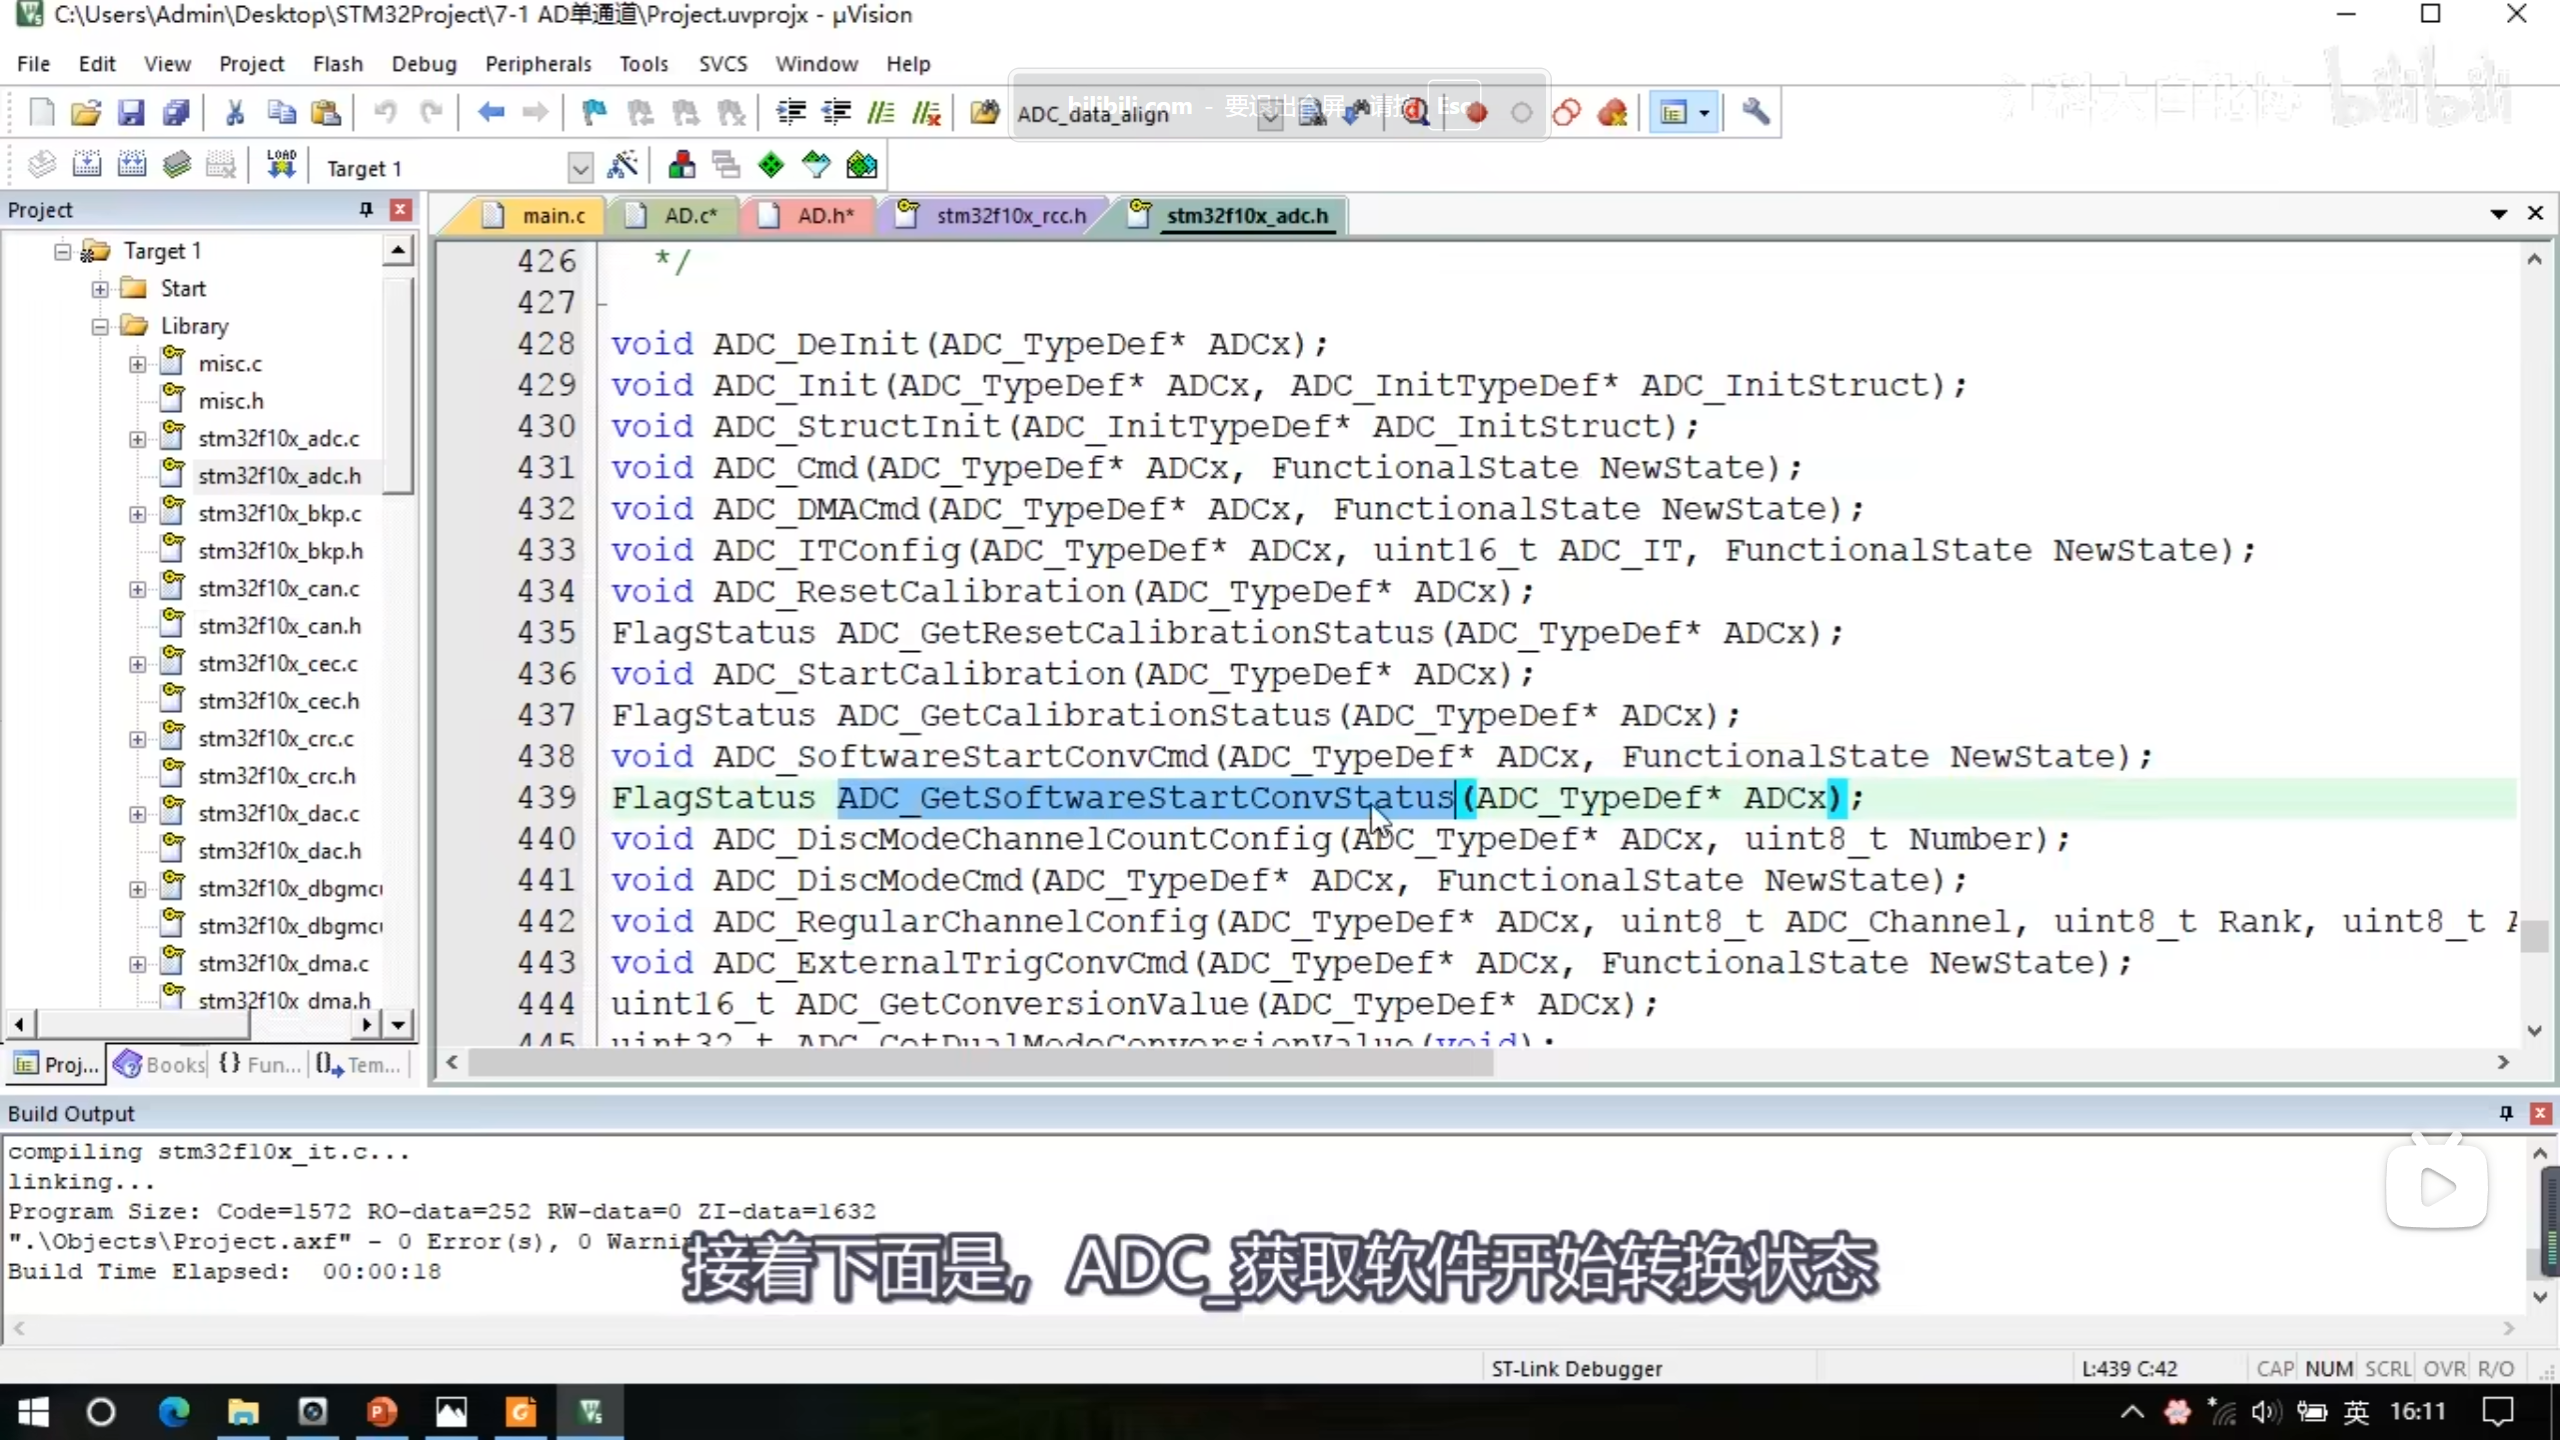
Task: Comment out the selected lines
Action: [x=881, y=112]
